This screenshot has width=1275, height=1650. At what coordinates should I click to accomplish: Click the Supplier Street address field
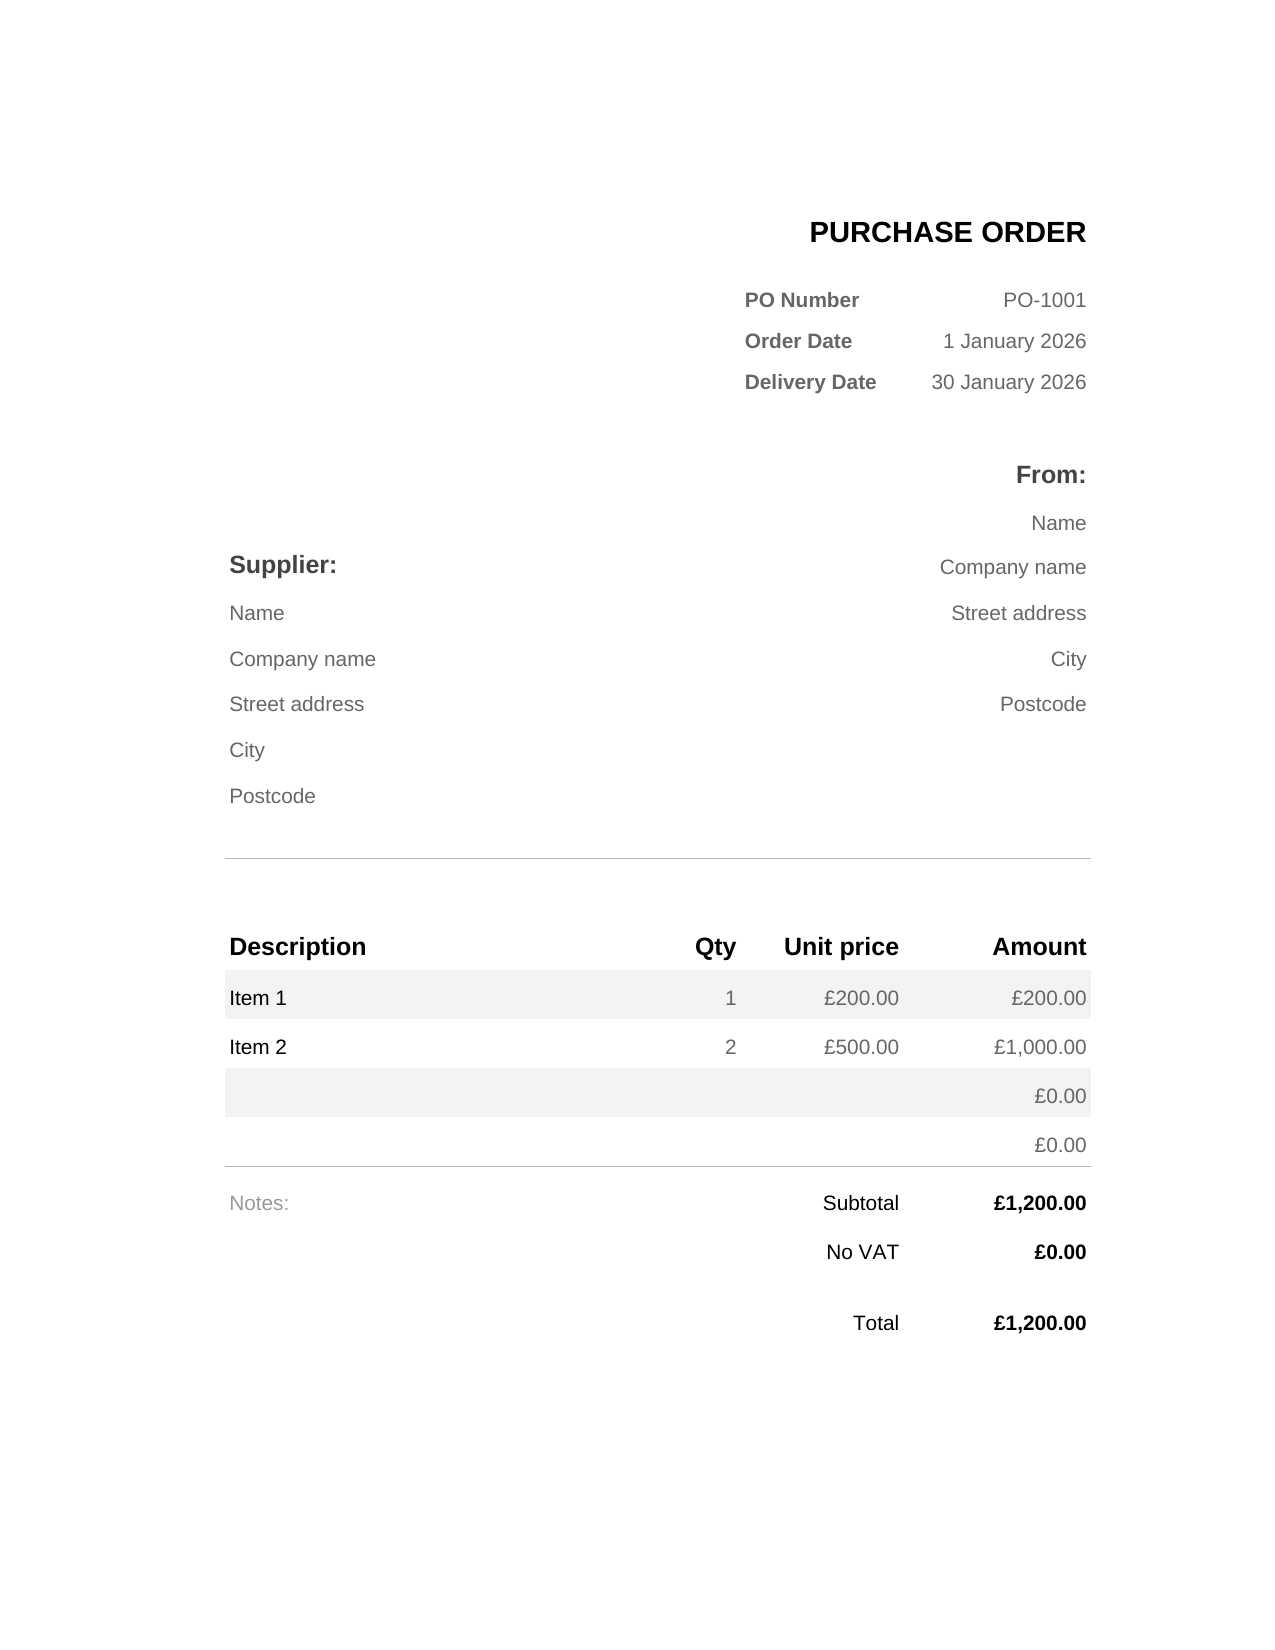pyautogui.click(x=296, y=704)
